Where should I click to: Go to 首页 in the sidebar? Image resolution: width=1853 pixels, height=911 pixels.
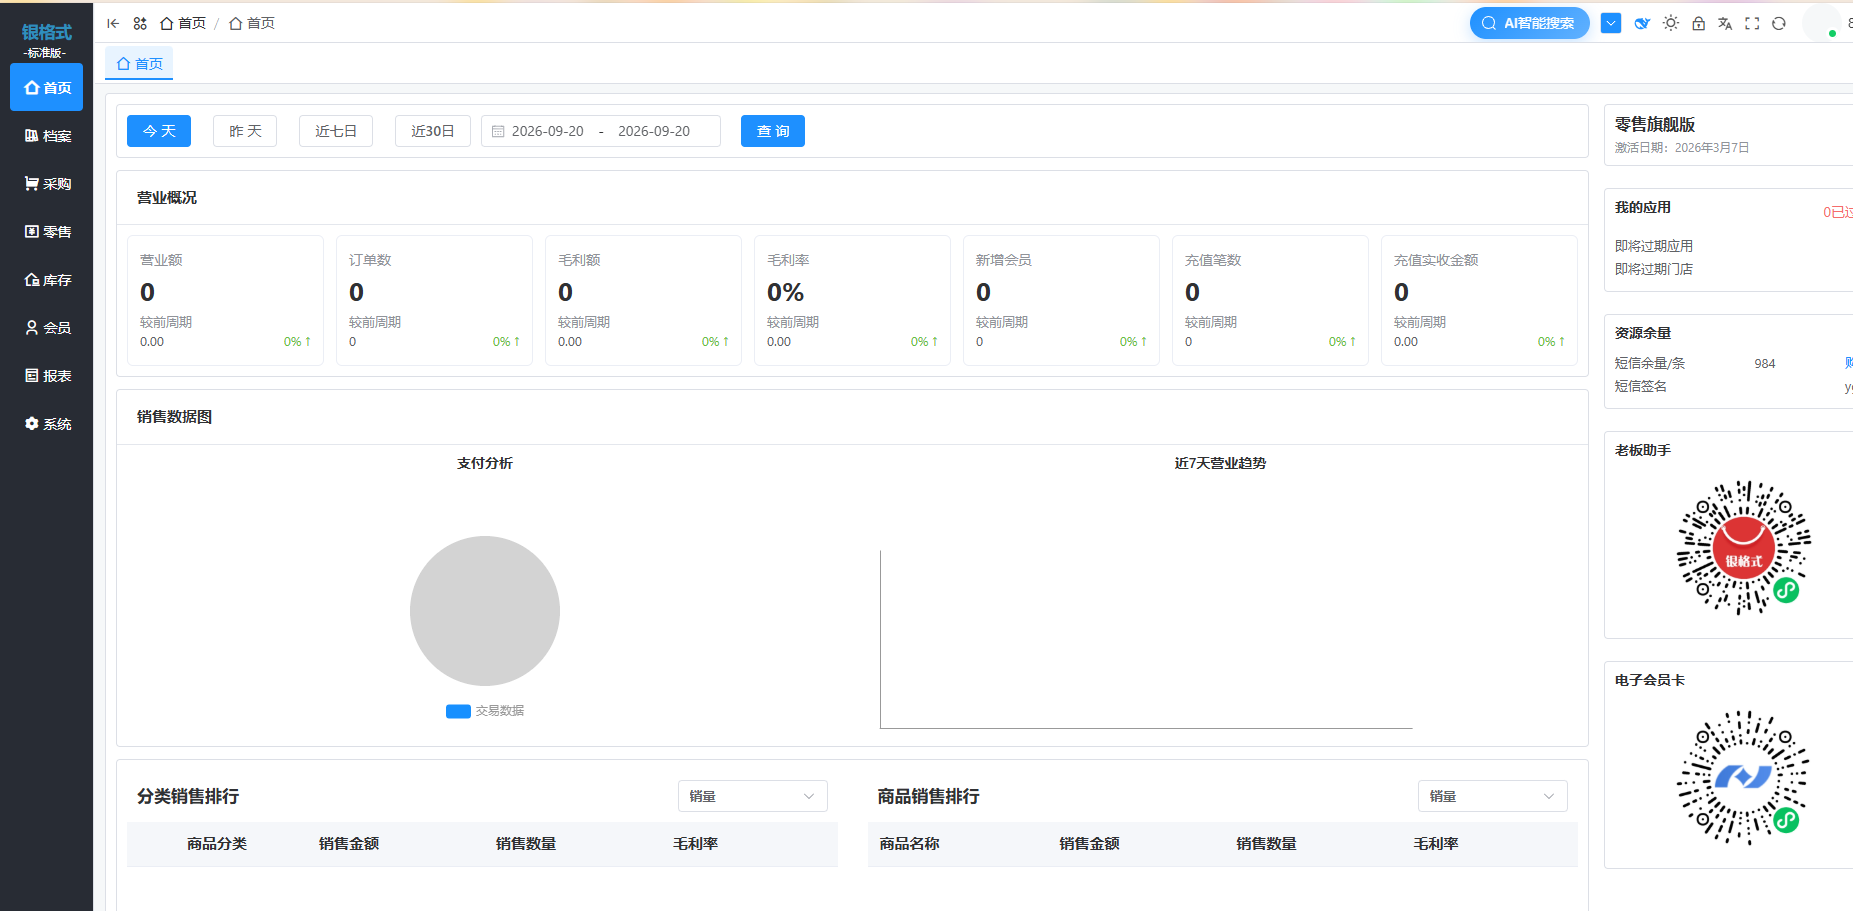pyautogui.click(x=47, y=88)
